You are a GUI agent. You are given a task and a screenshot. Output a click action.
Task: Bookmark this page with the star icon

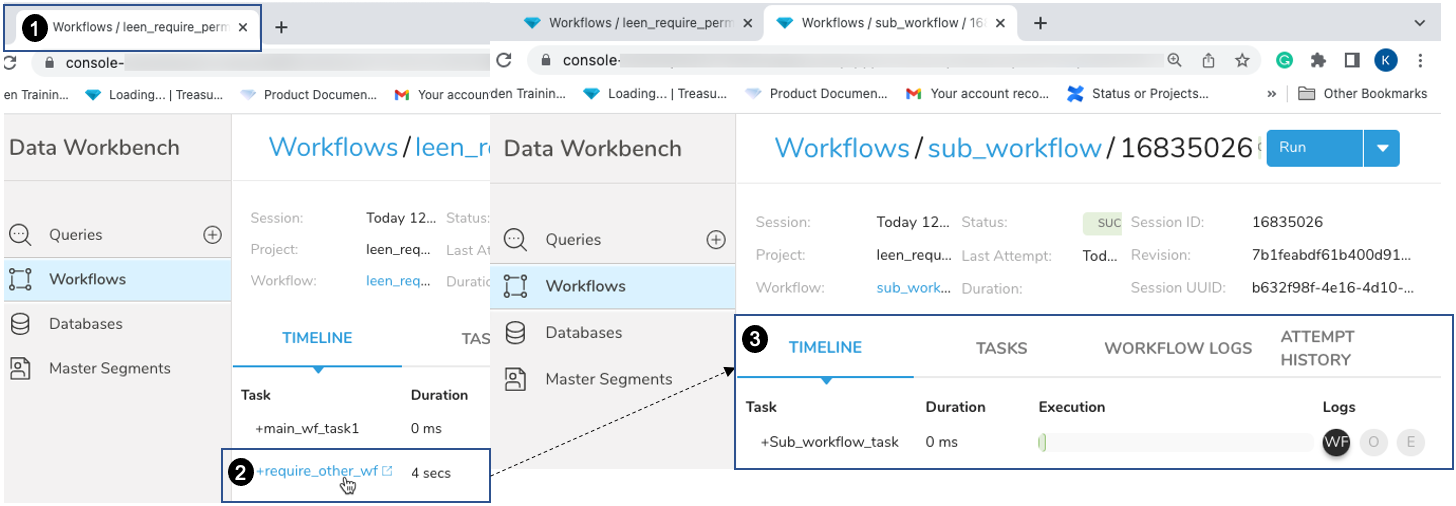pos(1242,60)
